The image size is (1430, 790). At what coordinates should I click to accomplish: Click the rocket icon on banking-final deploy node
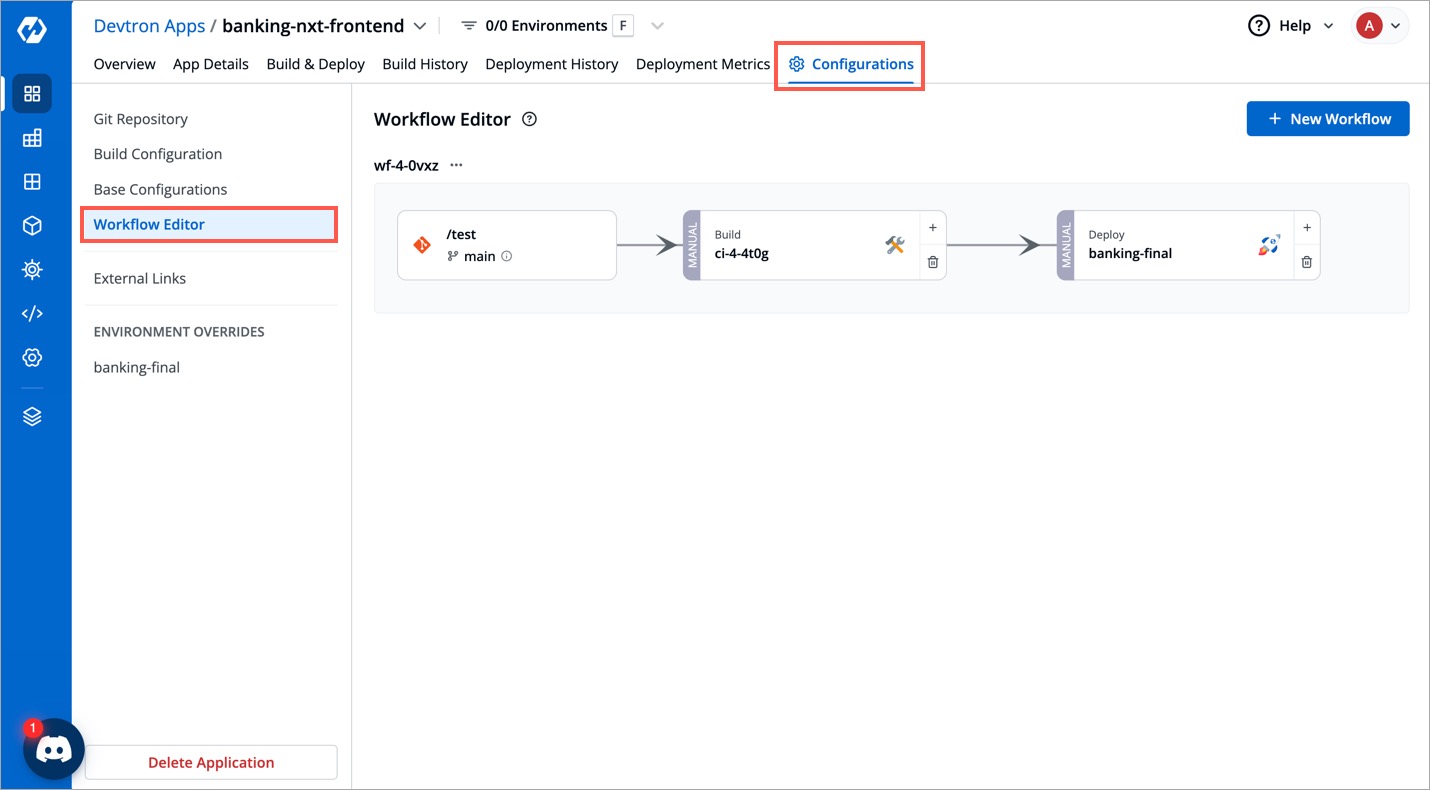[x=1268, y=245]
